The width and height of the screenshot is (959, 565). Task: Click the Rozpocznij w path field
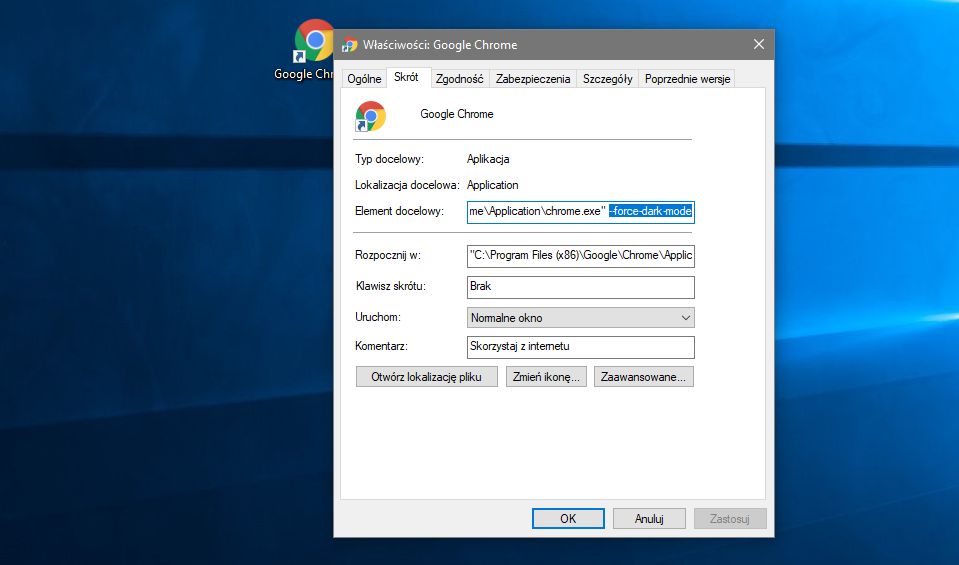(580, 256)
